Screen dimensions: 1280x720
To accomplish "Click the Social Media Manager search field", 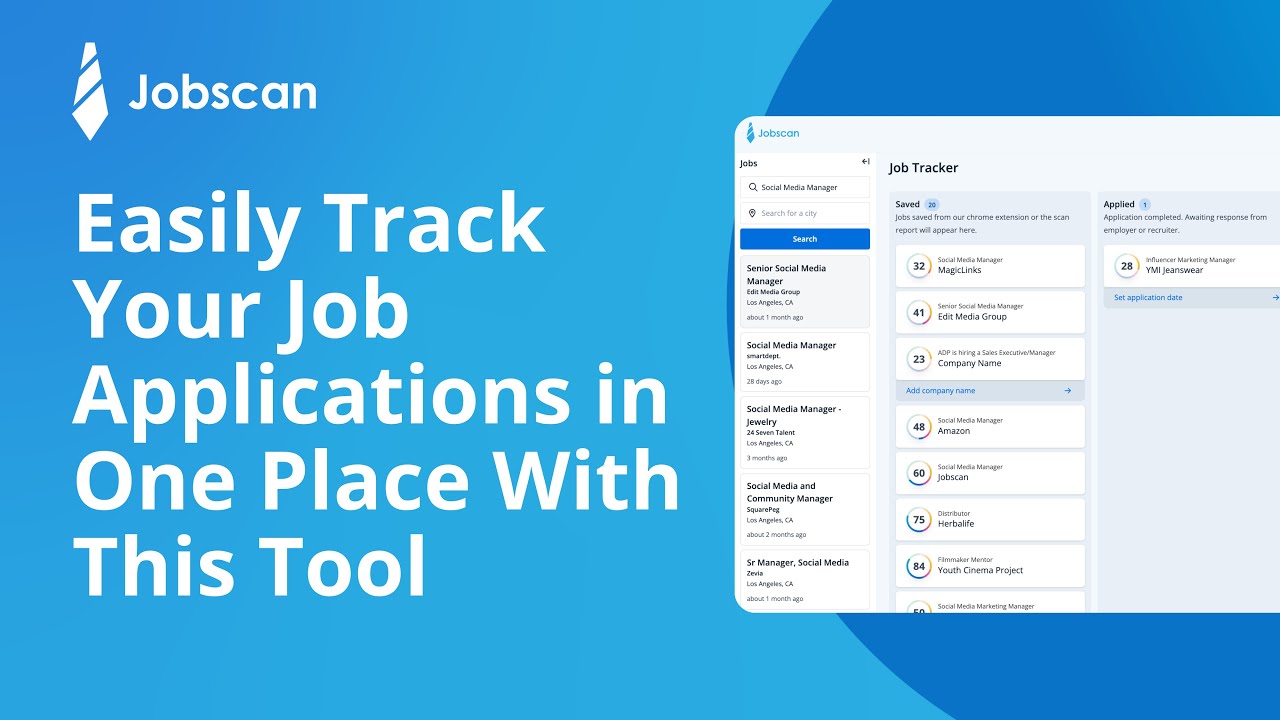I will (805, 187).
